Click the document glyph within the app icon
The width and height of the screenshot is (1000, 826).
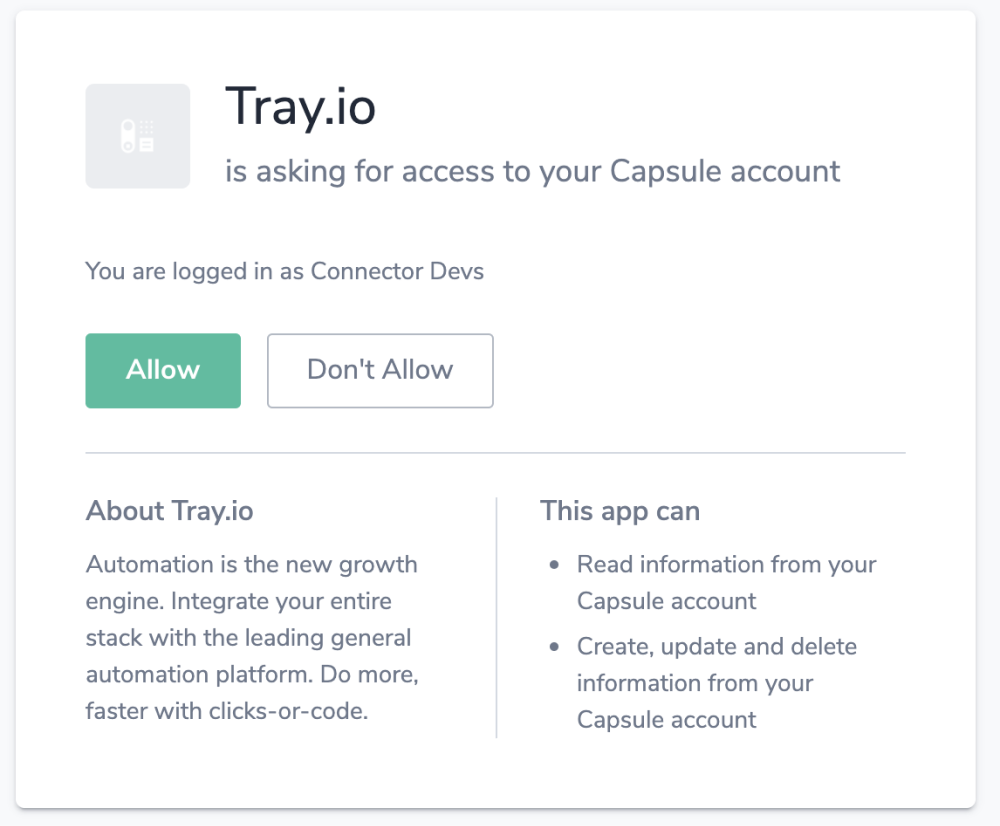148,146
